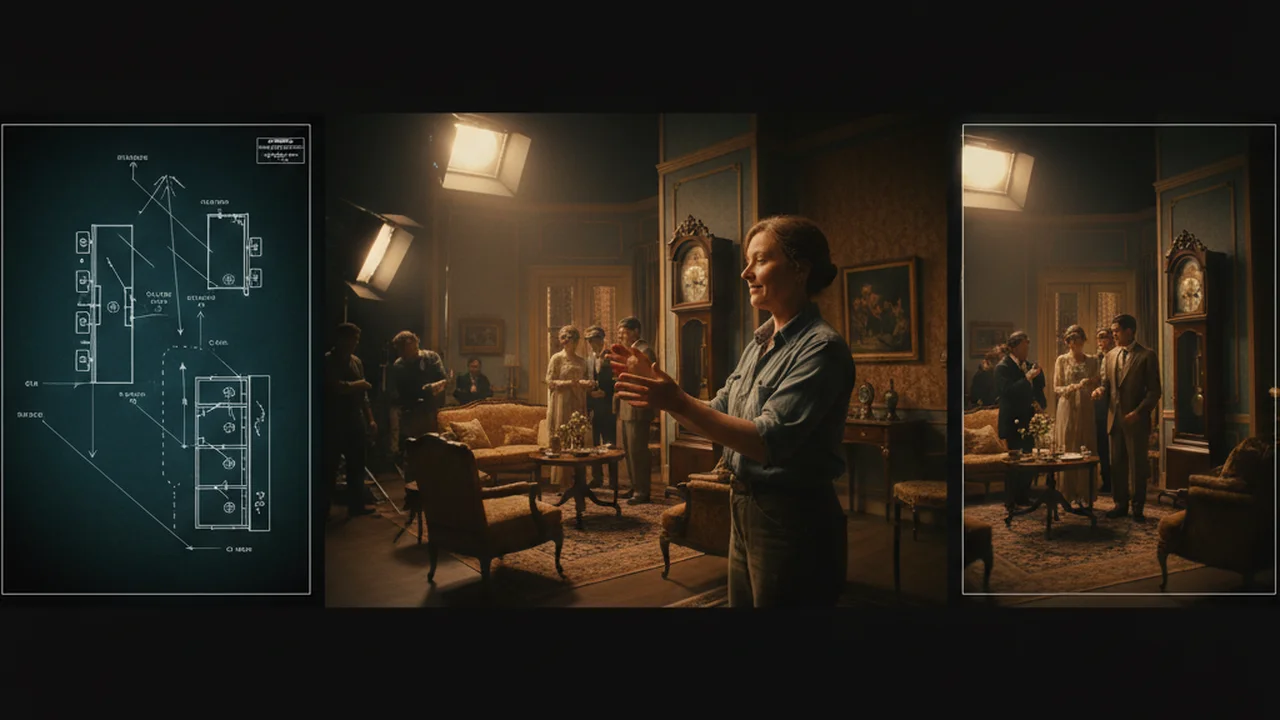Click the title block box on the blueprint
The width and height of the screenshot is (1280, 720).
coord(280,150)
